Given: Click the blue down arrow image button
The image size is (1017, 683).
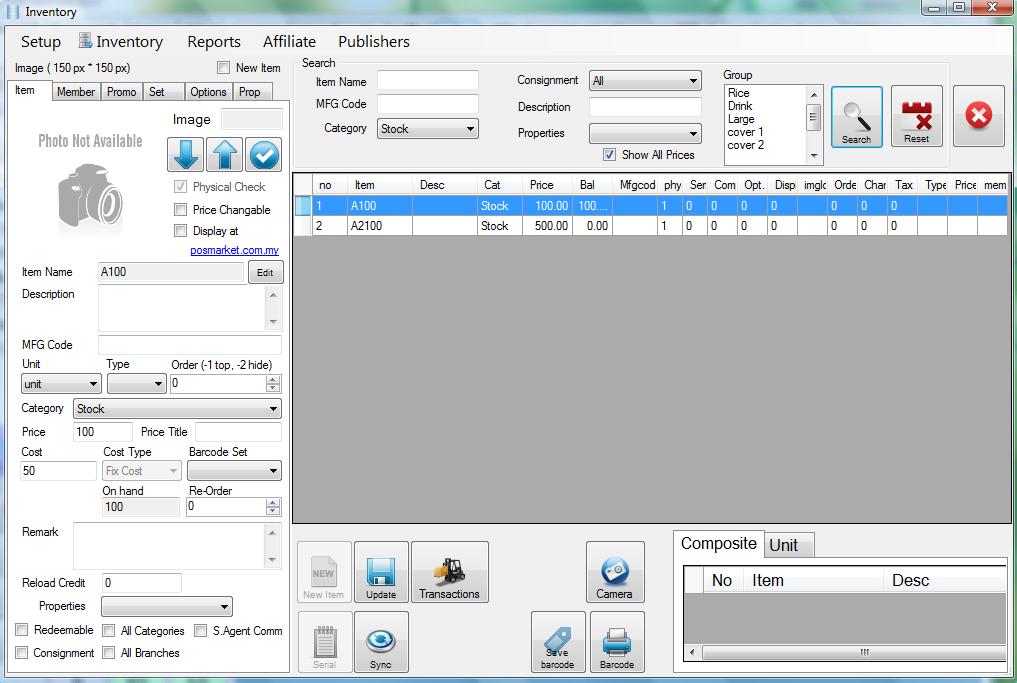Looking at the screenshot, I should (185, 155).
